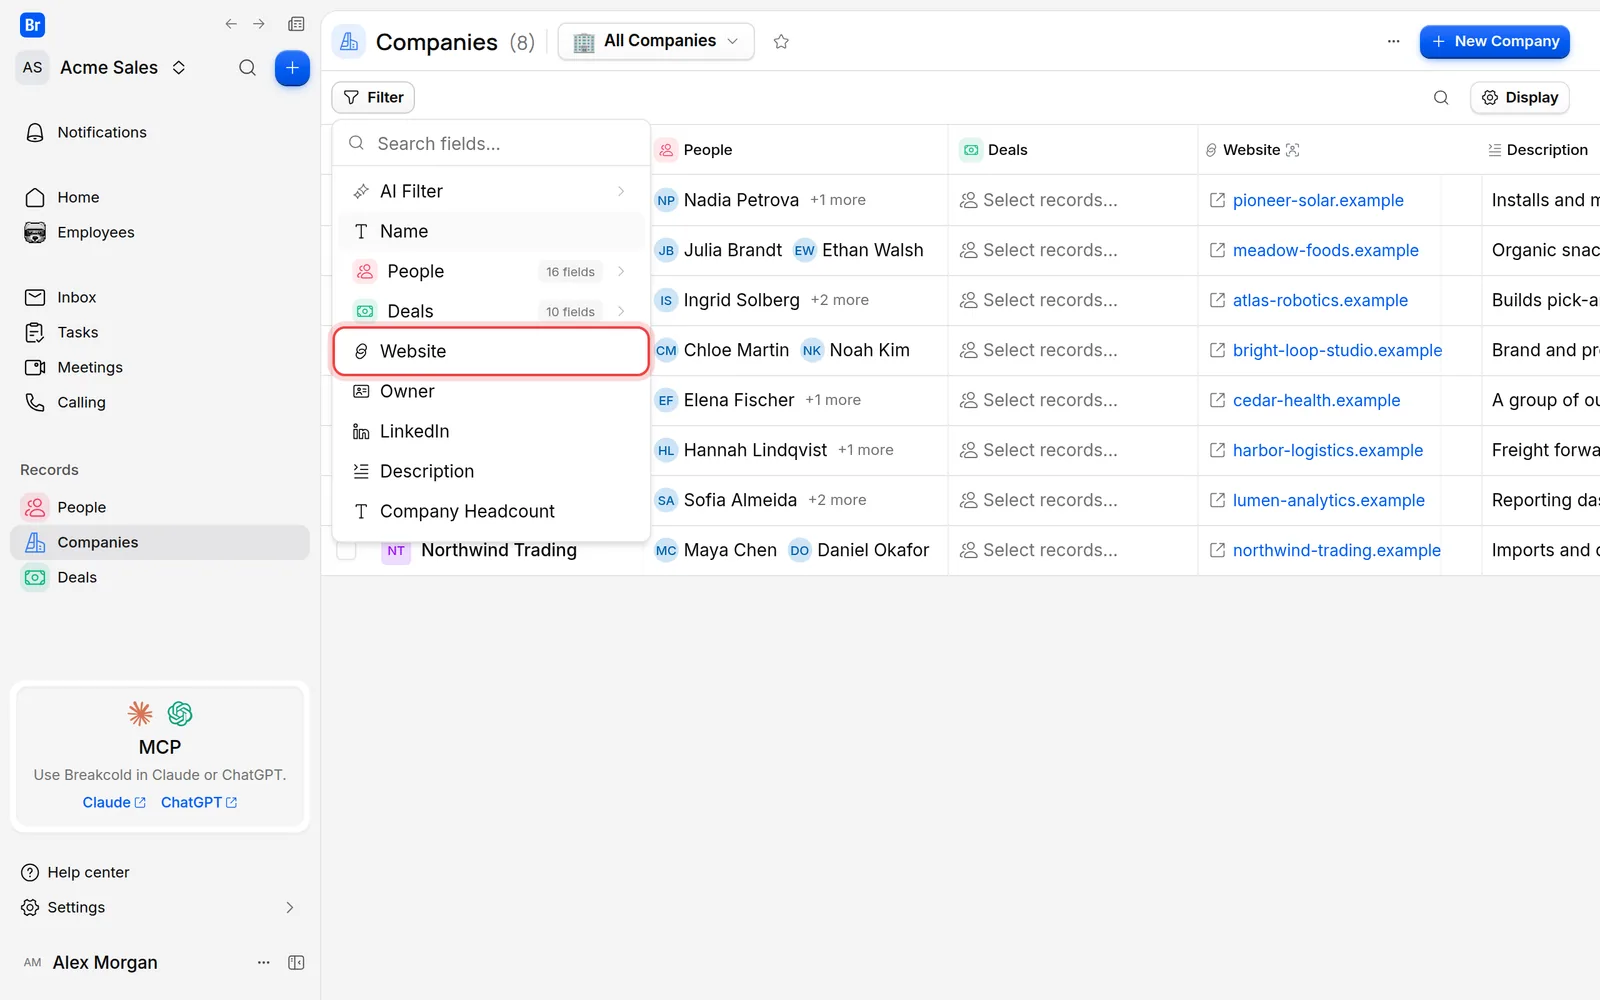1600x1000 pixels.
Task: Favorite this view with the star icon
Action: [x=781, y=42]
